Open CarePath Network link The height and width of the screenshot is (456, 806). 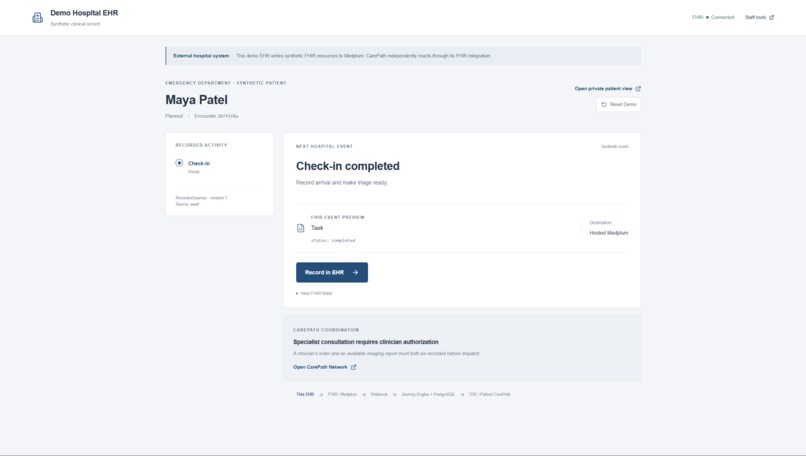tap(324, 367)
